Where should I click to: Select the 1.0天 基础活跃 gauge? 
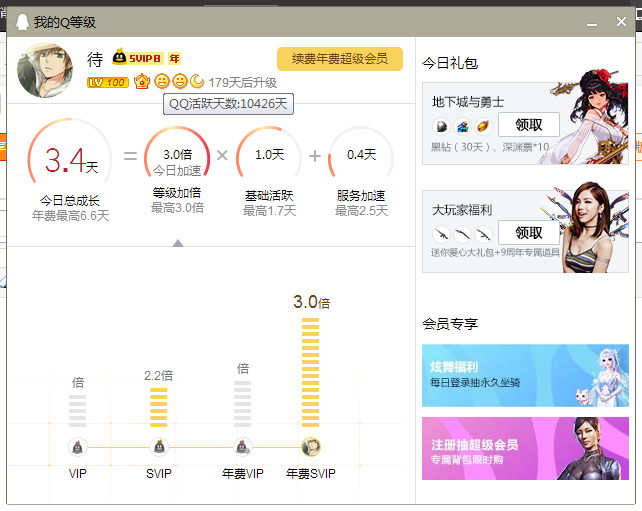point(269,153)
